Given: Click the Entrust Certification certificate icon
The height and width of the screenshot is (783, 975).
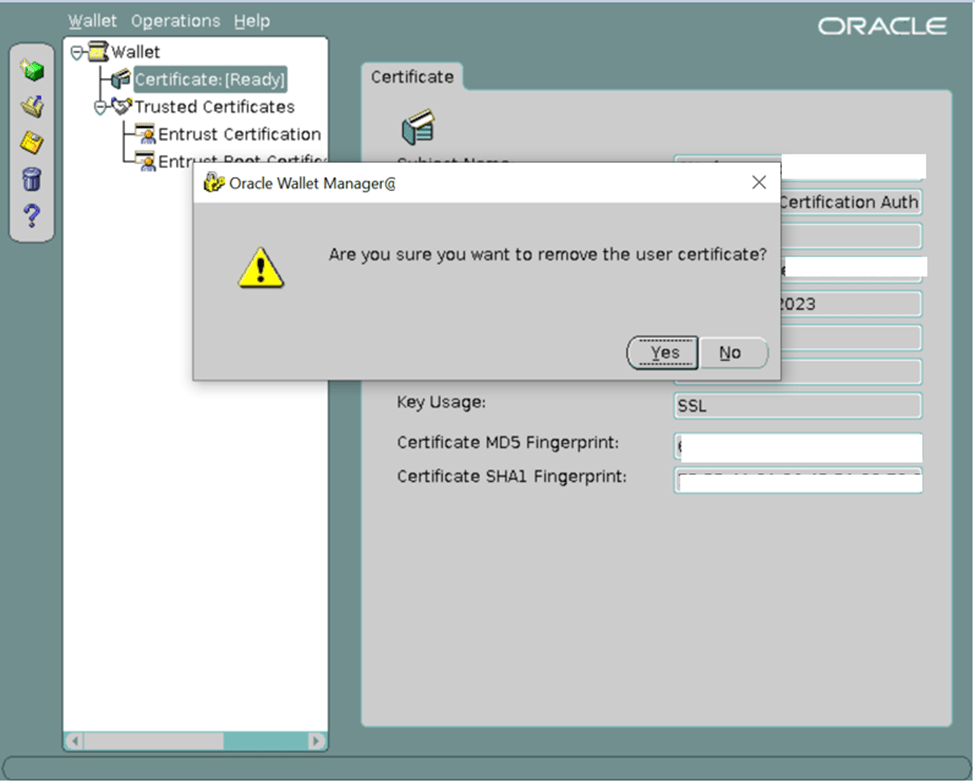Looking at the screenshot, I should click(x=145, y=134).
